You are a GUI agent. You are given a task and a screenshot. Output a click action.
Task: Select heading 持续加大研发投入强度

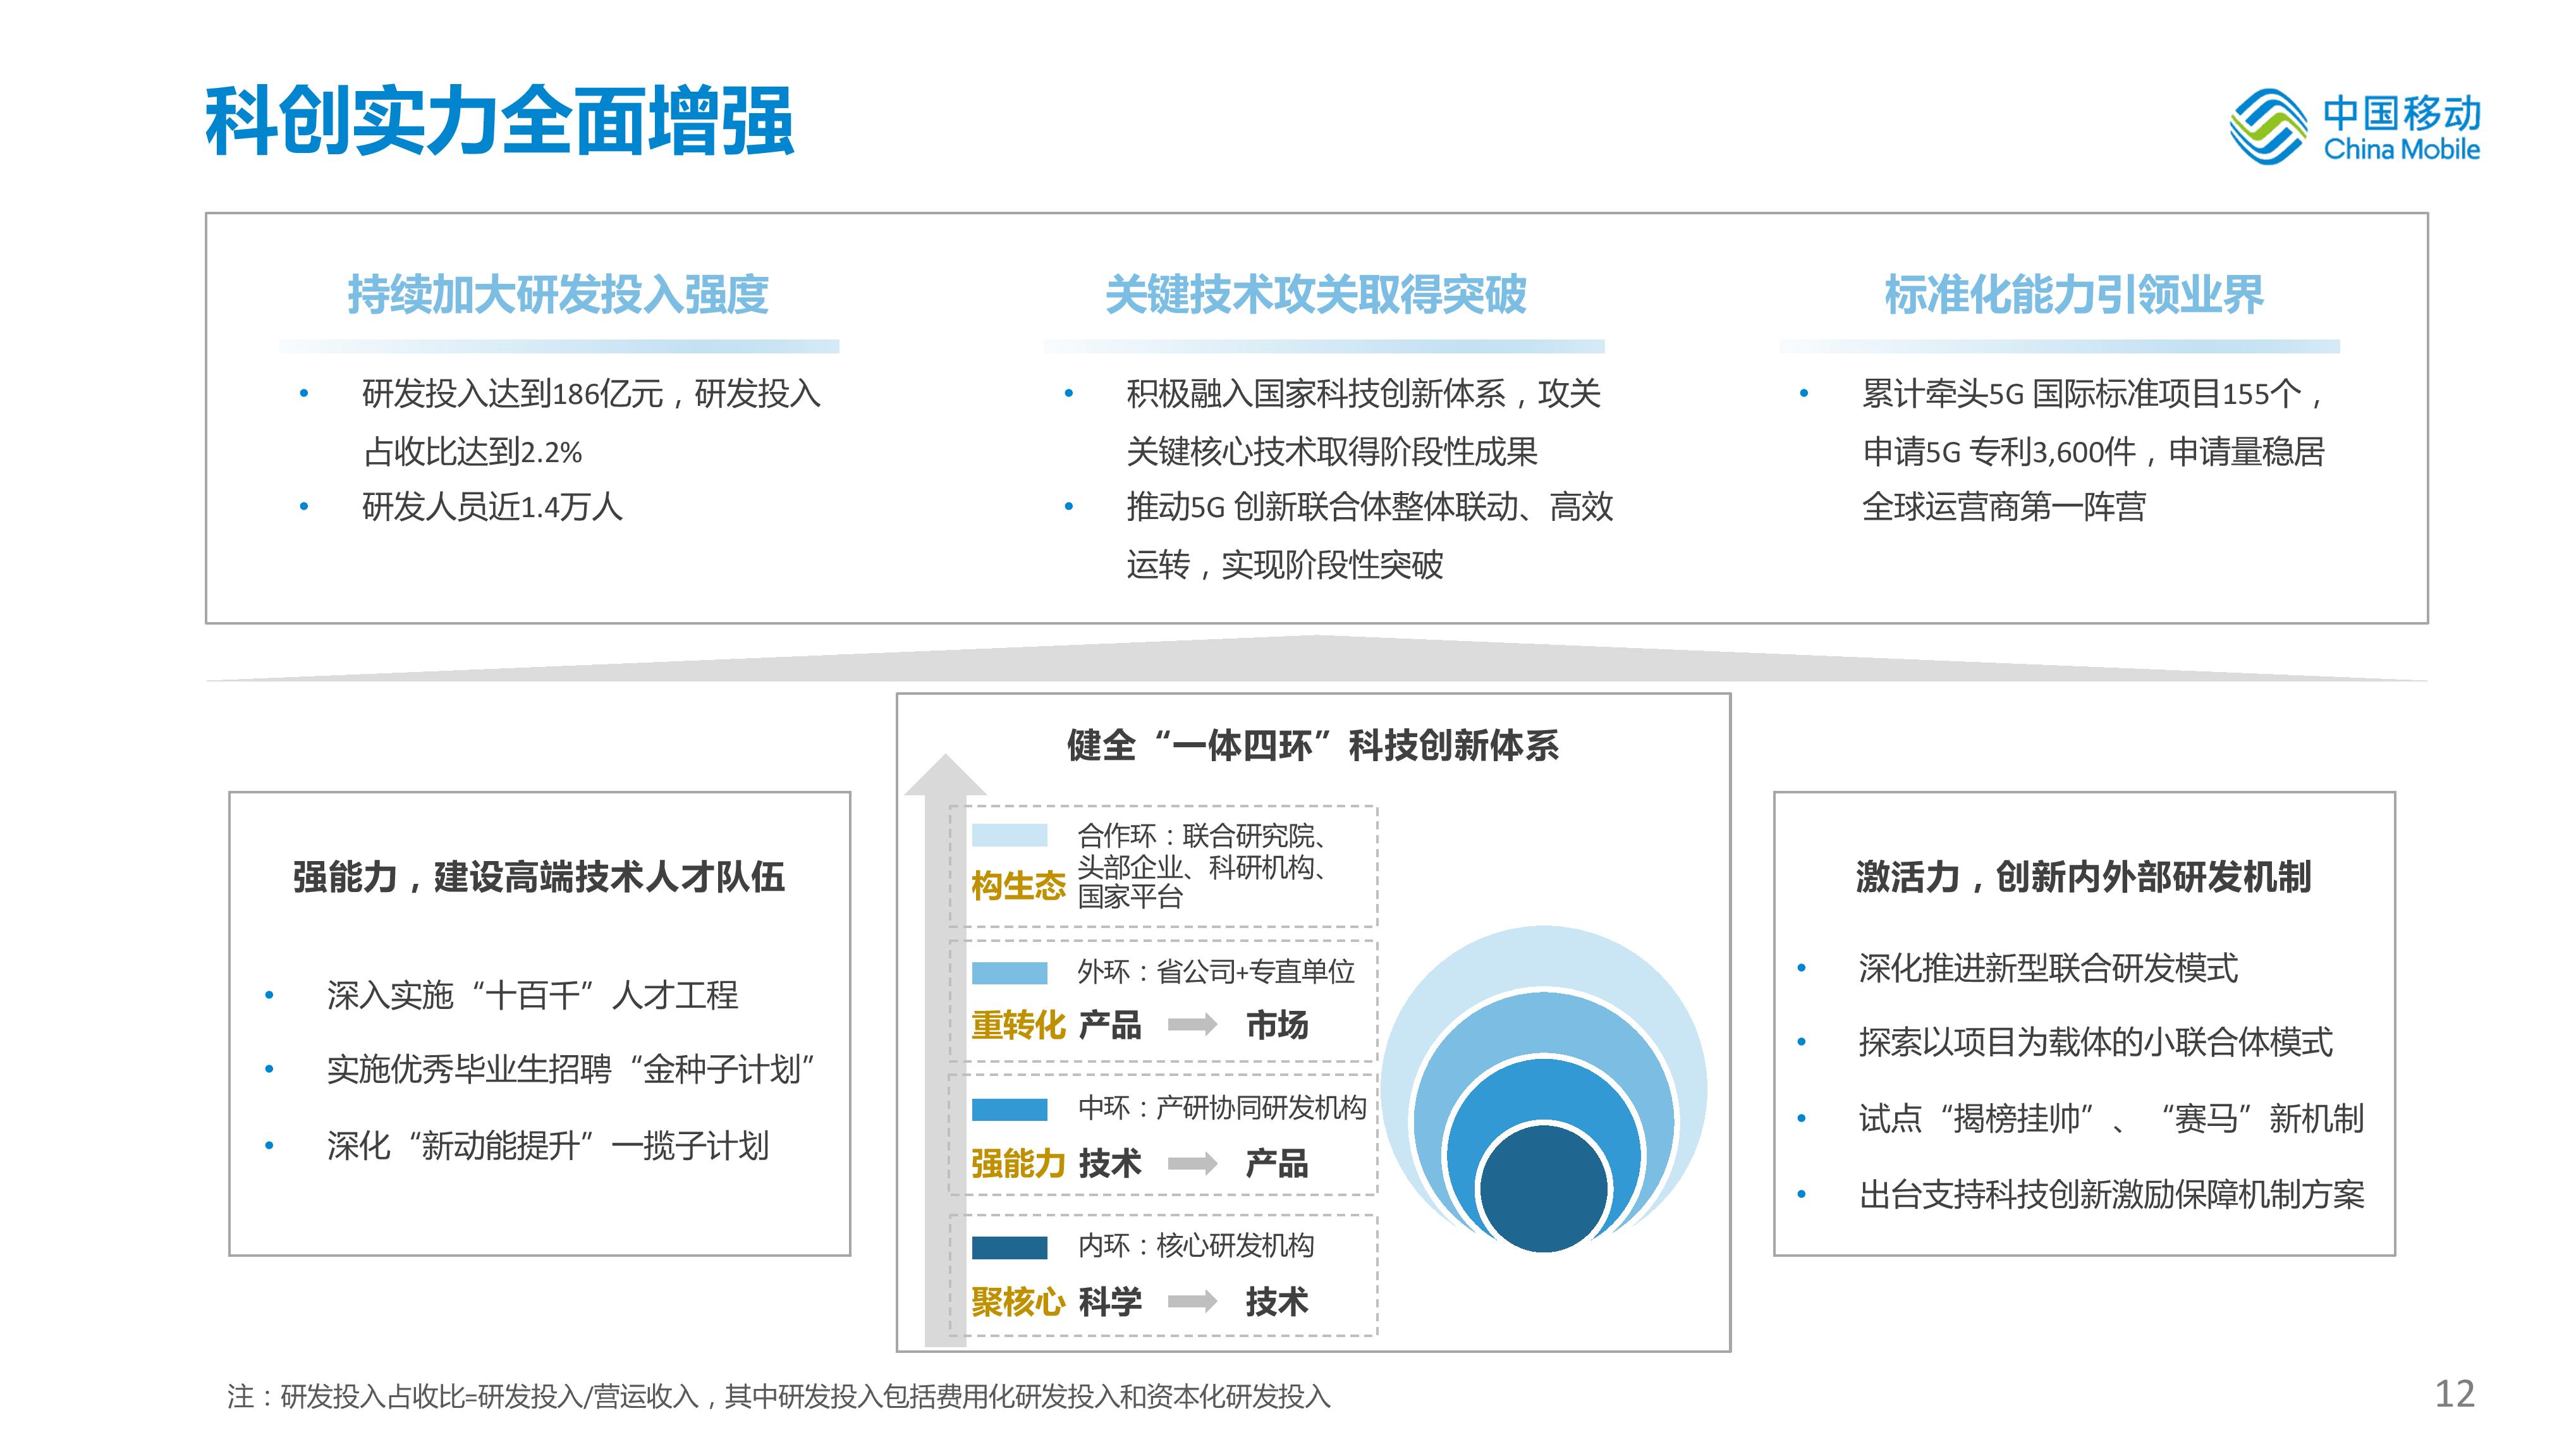(x=558, y=294)
